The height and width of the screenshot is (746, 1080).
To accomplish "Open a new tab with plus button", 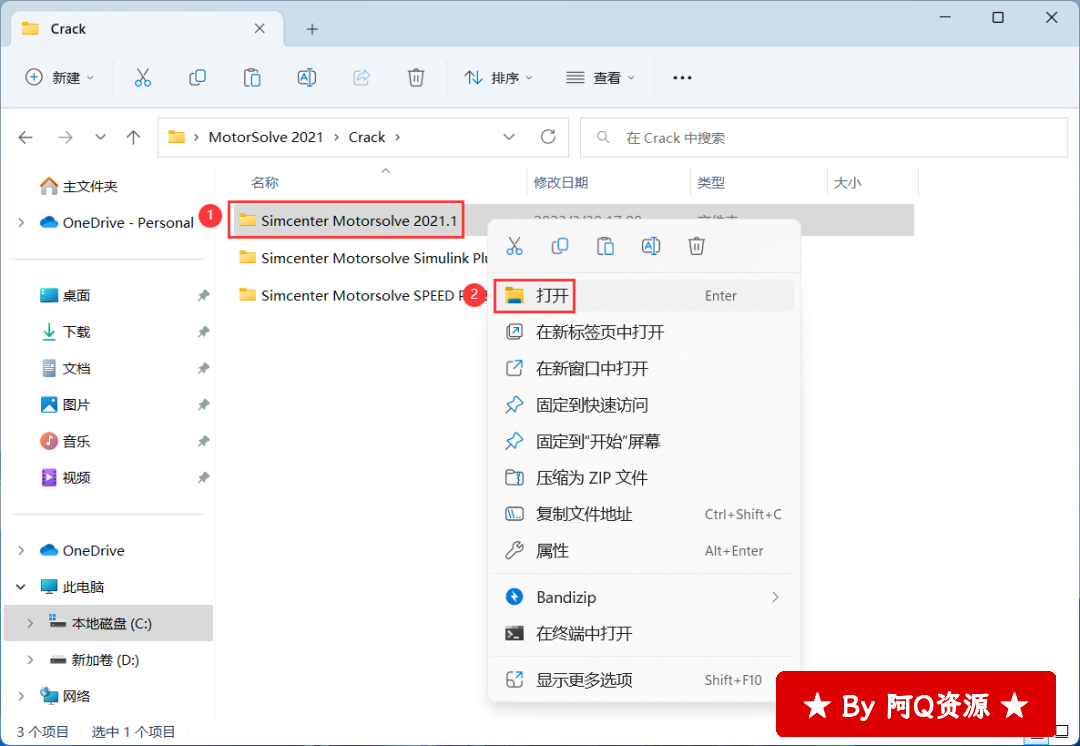I will coord(312,29).
